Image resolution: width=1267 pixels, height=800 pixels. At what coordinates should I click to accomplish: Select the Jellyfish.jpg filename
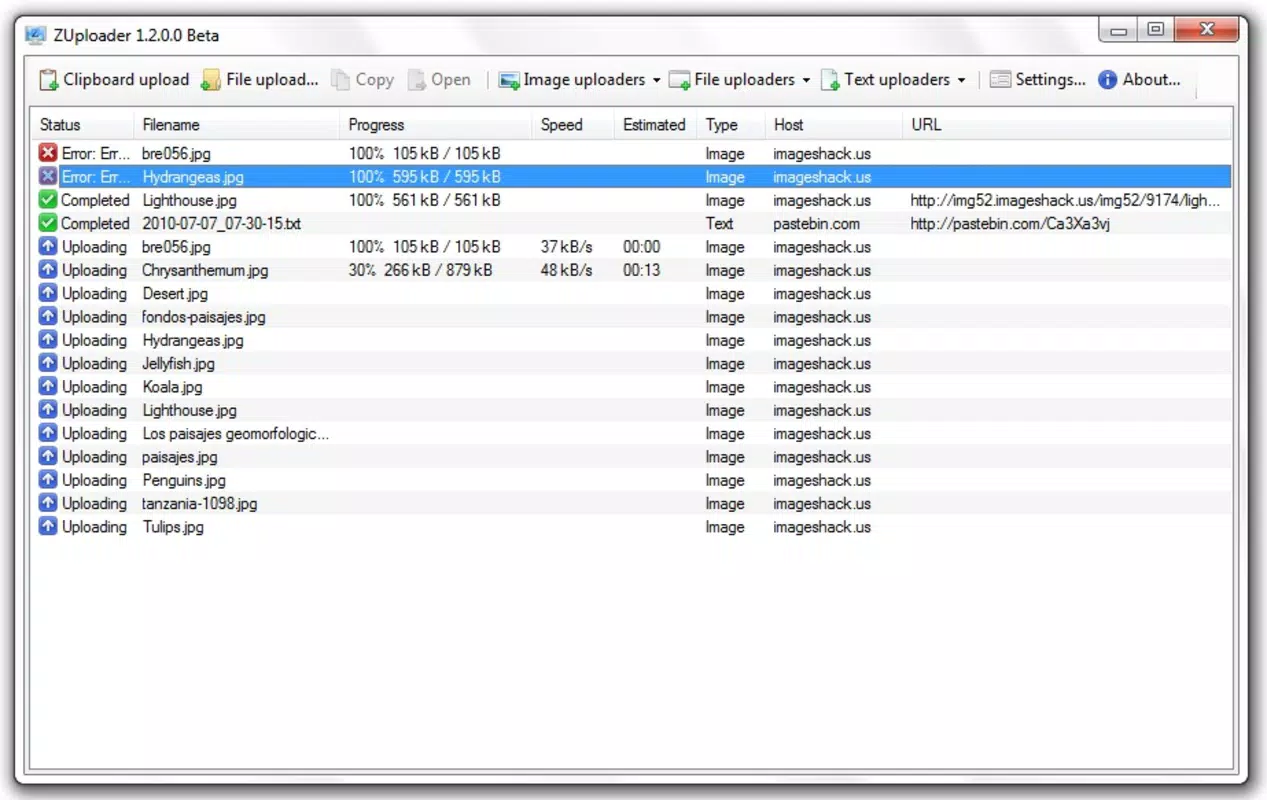tap(178, 364)
